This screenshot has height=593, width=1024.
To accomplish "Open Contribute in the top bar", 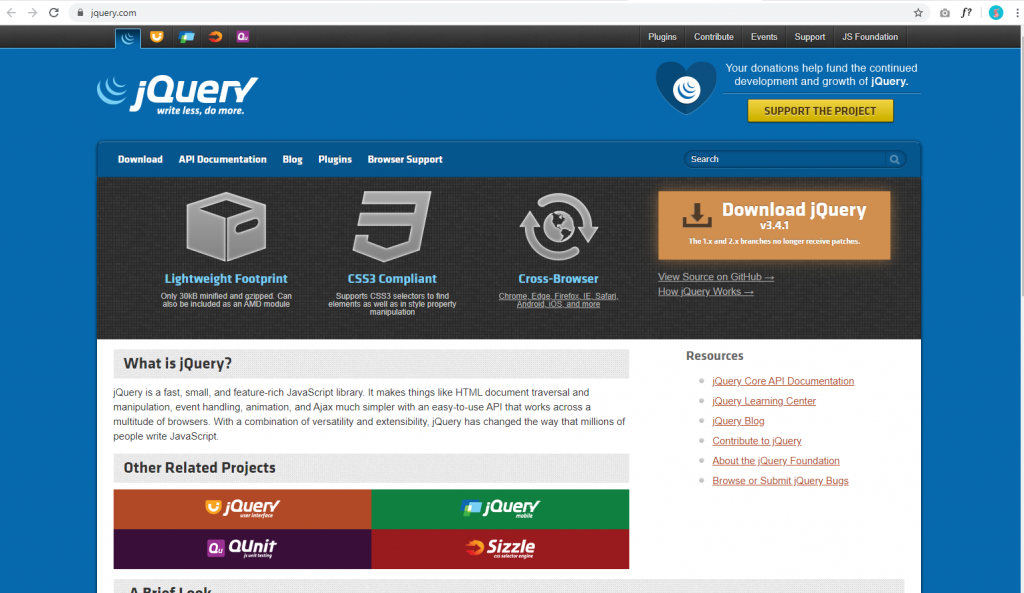I will coord(714,37).
